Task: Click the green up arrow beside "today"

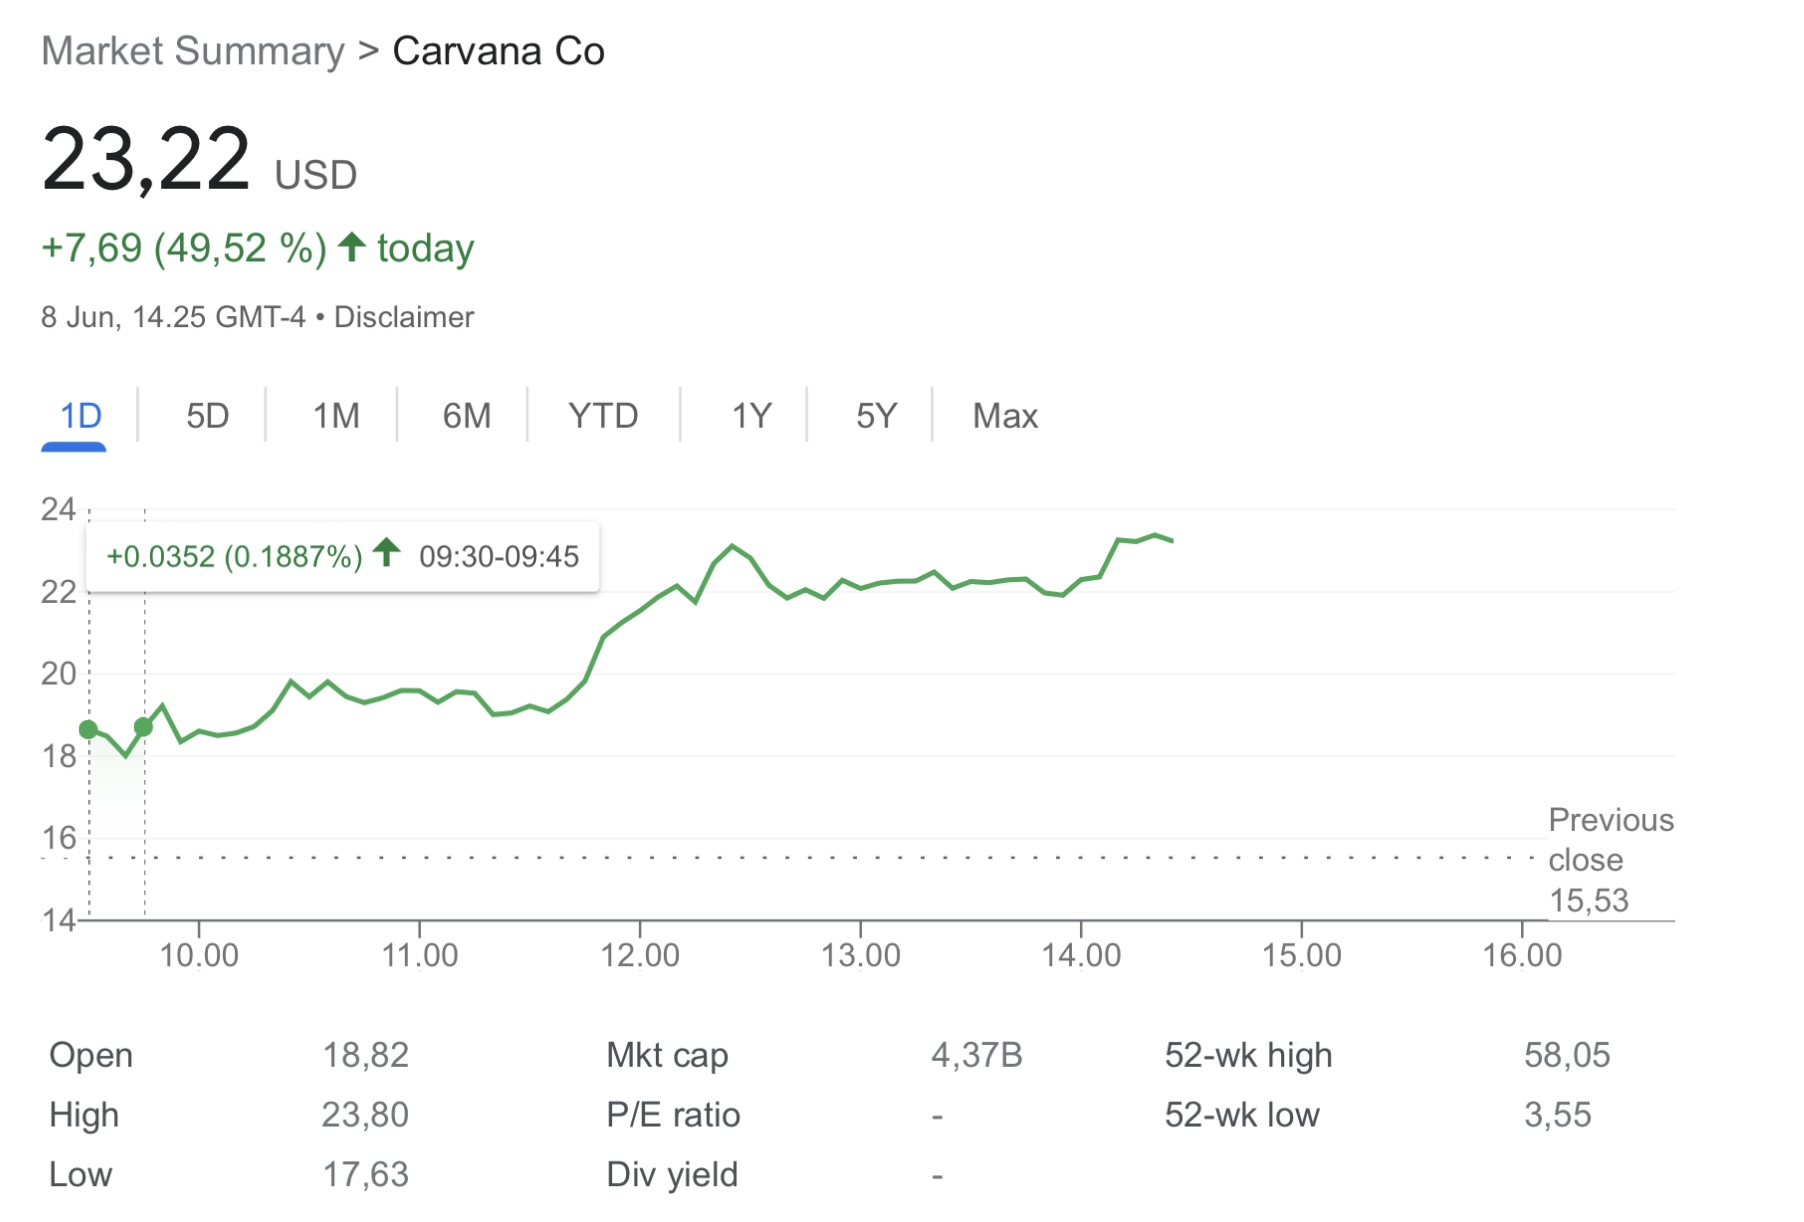Action: tap(351, 246)
